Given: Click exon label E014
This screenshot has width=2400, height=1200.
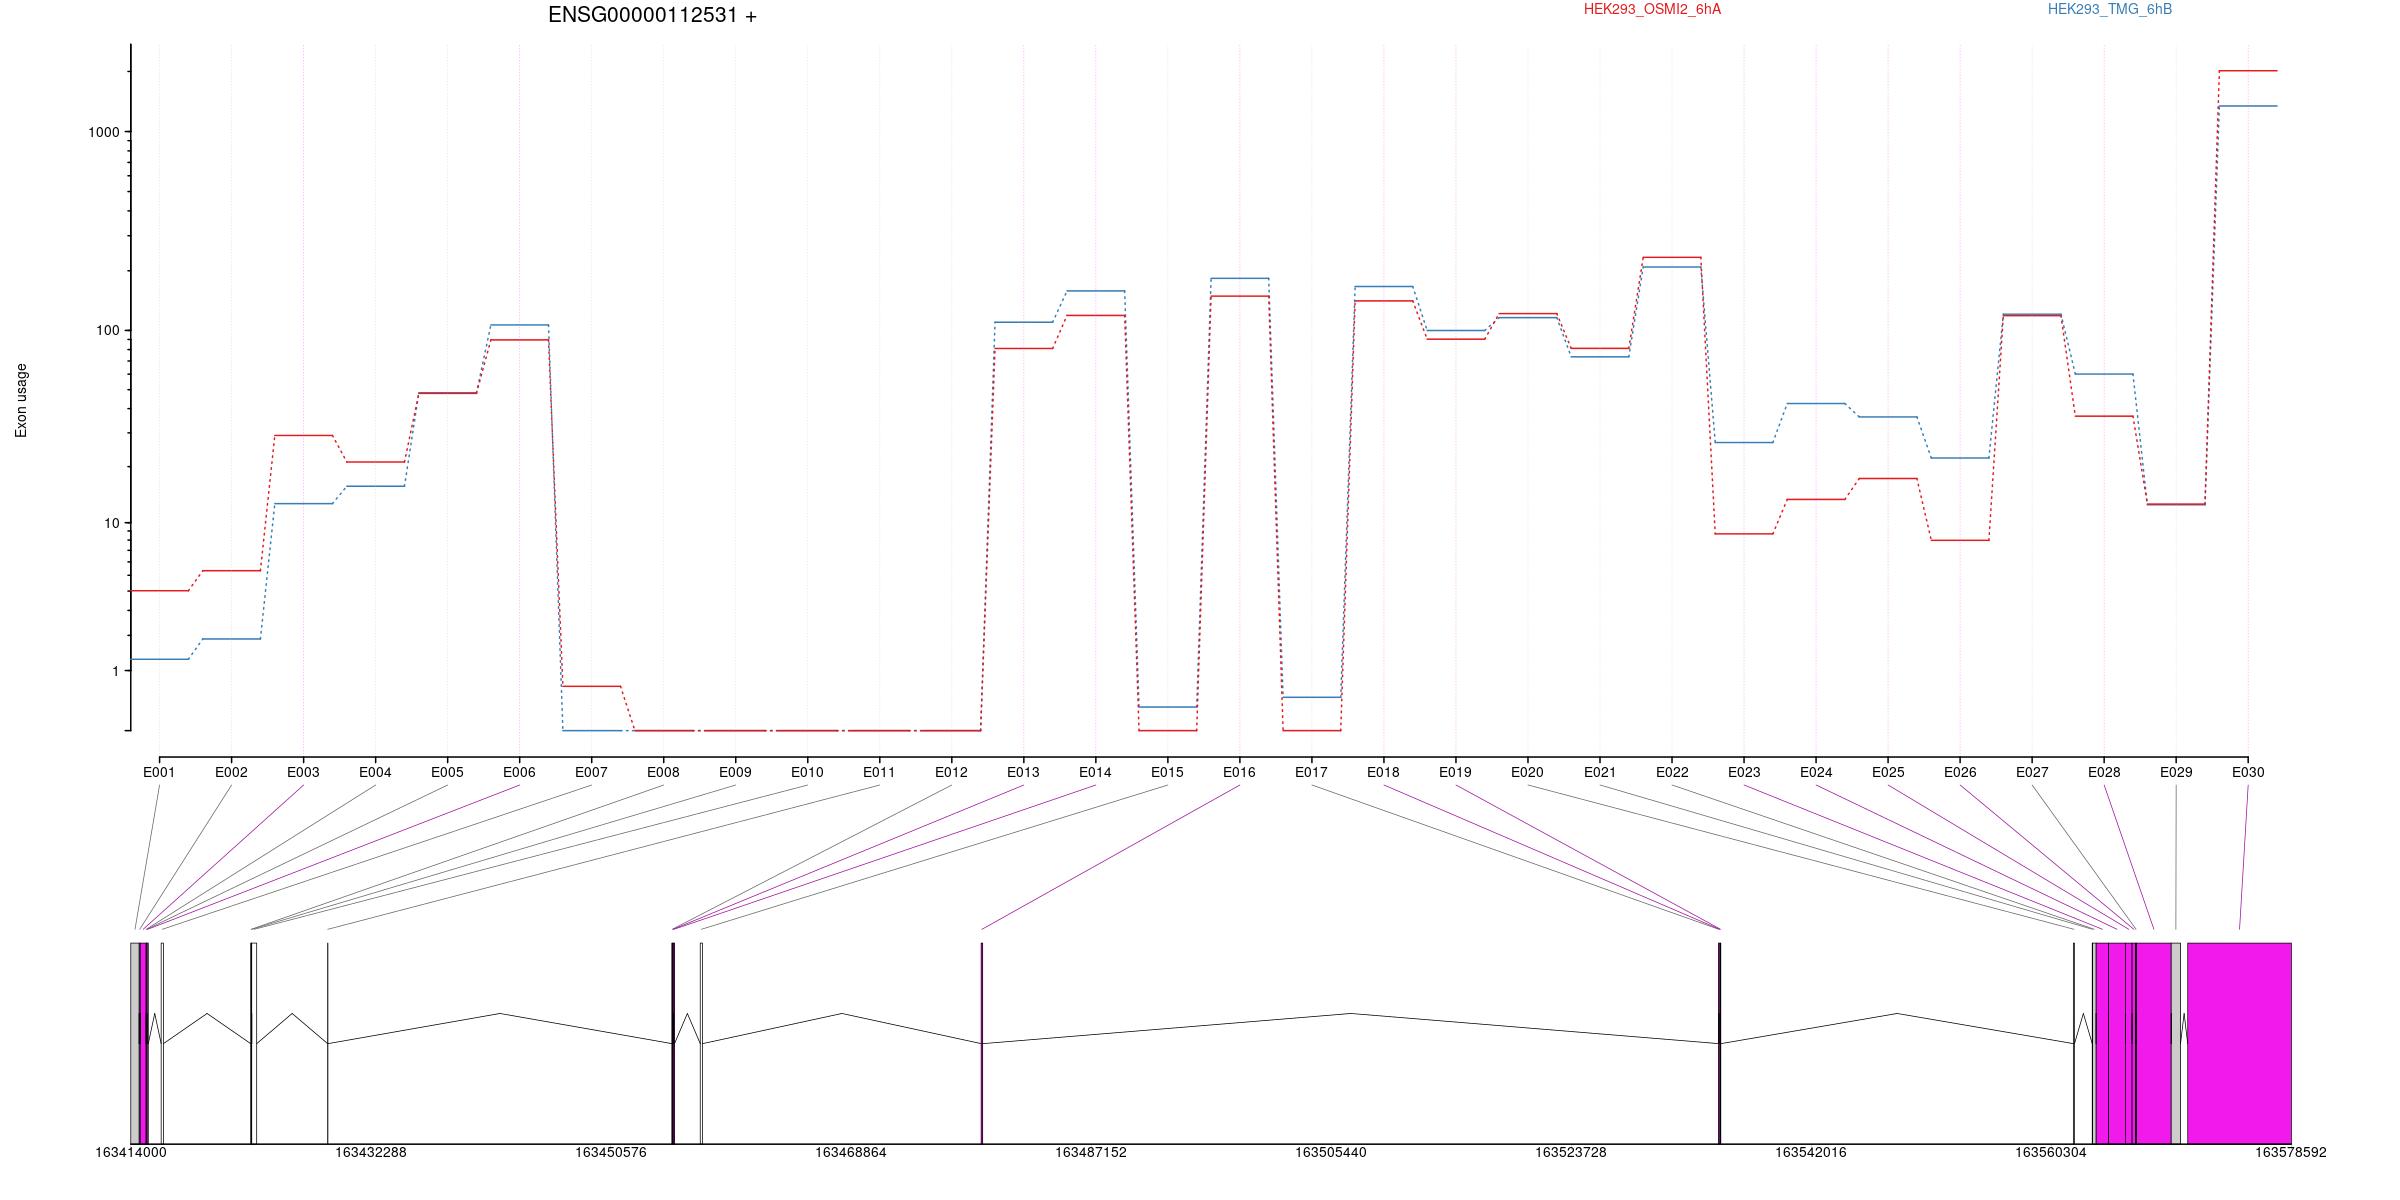Looking at the screenshot, I should [x=1095, y=772].
